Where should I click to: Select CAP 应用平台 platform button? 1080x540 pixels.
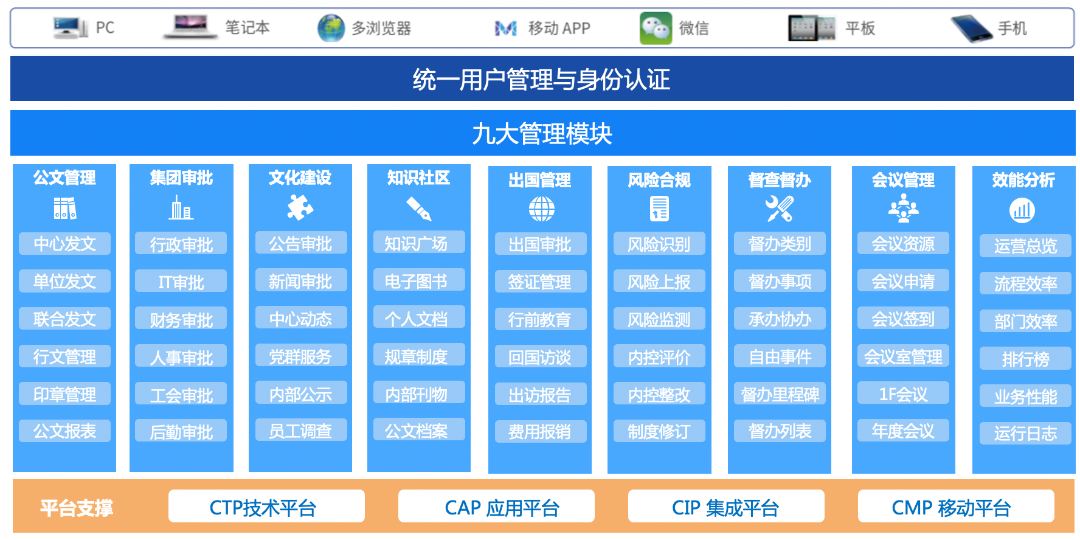(496, 508)
